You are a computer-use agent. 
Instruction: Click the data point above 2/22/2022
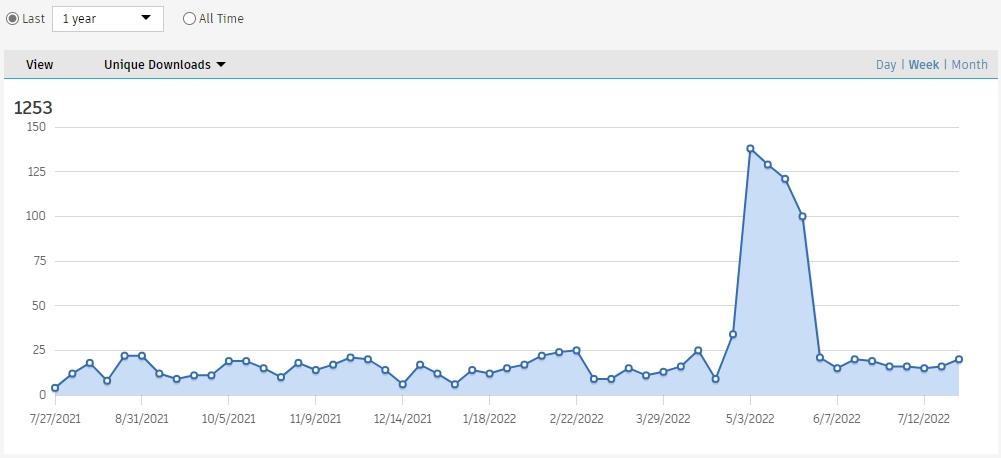(x=576, y=350)
